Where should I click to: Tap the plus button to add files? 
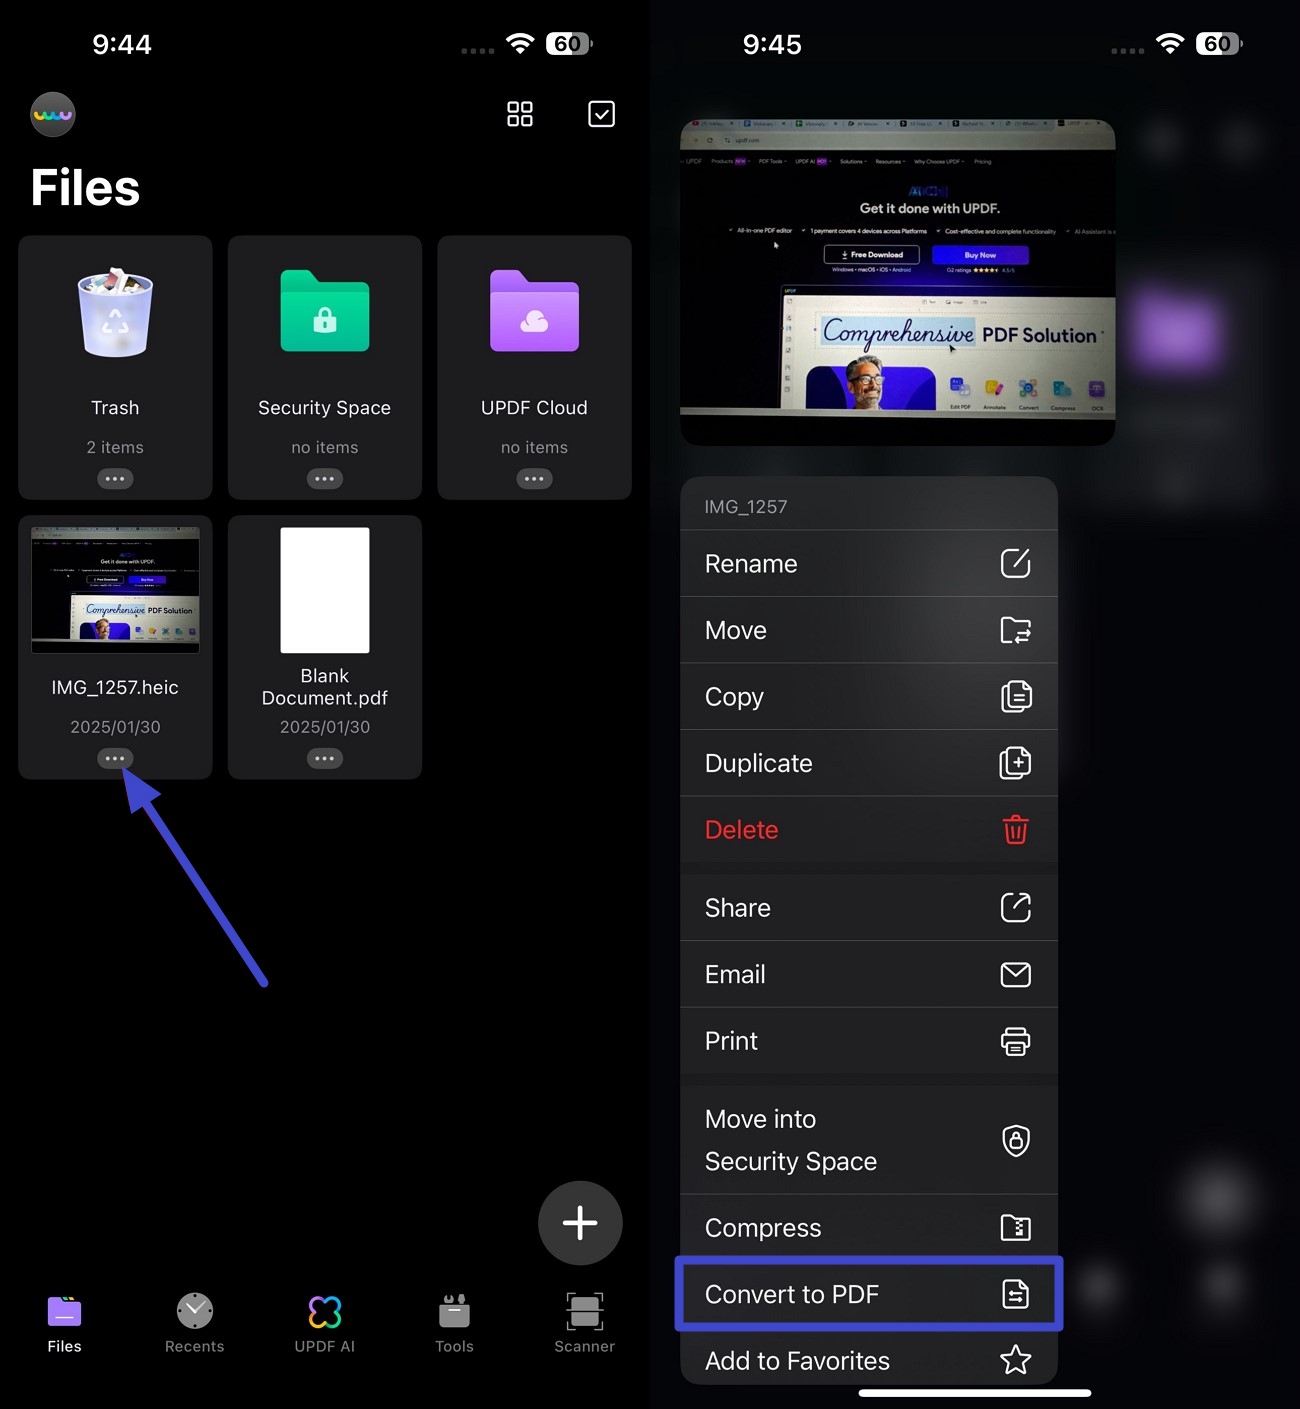(x=580, y=1222)
